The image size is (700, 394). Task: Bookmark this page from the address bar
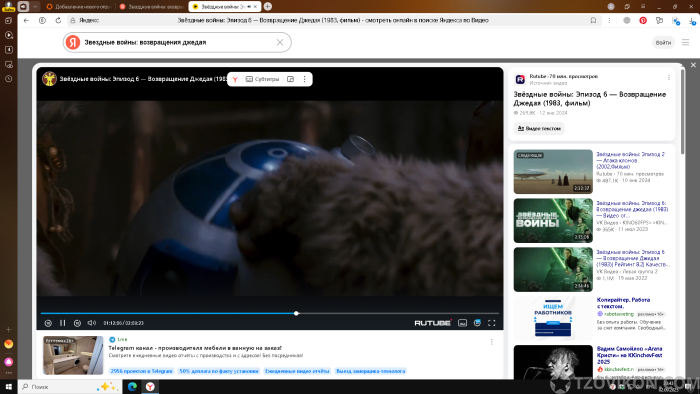click(x=593, y=21)
